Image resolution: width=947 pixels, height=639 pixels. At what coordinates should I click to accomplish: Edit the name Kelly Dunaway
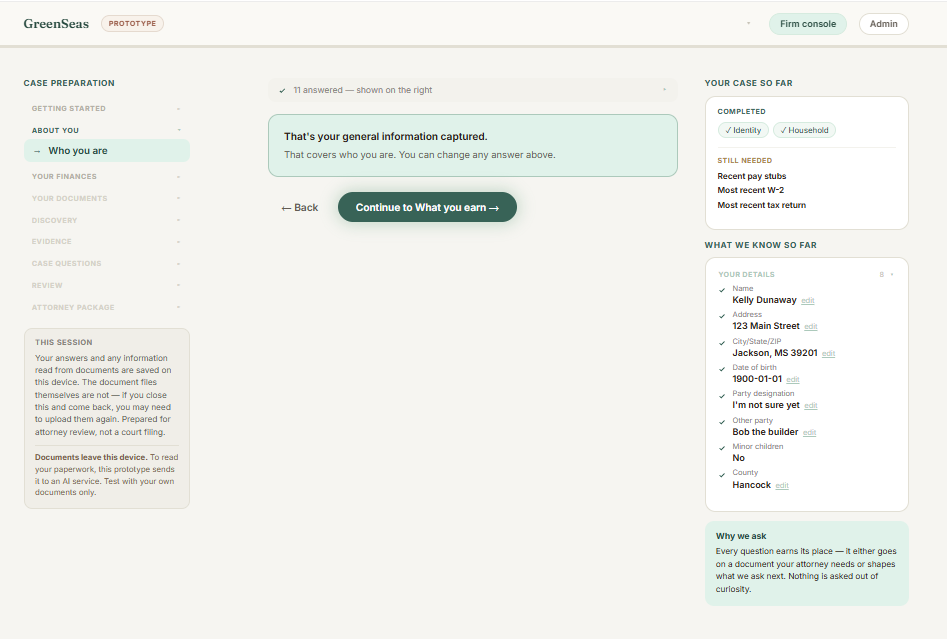(807, 301)
